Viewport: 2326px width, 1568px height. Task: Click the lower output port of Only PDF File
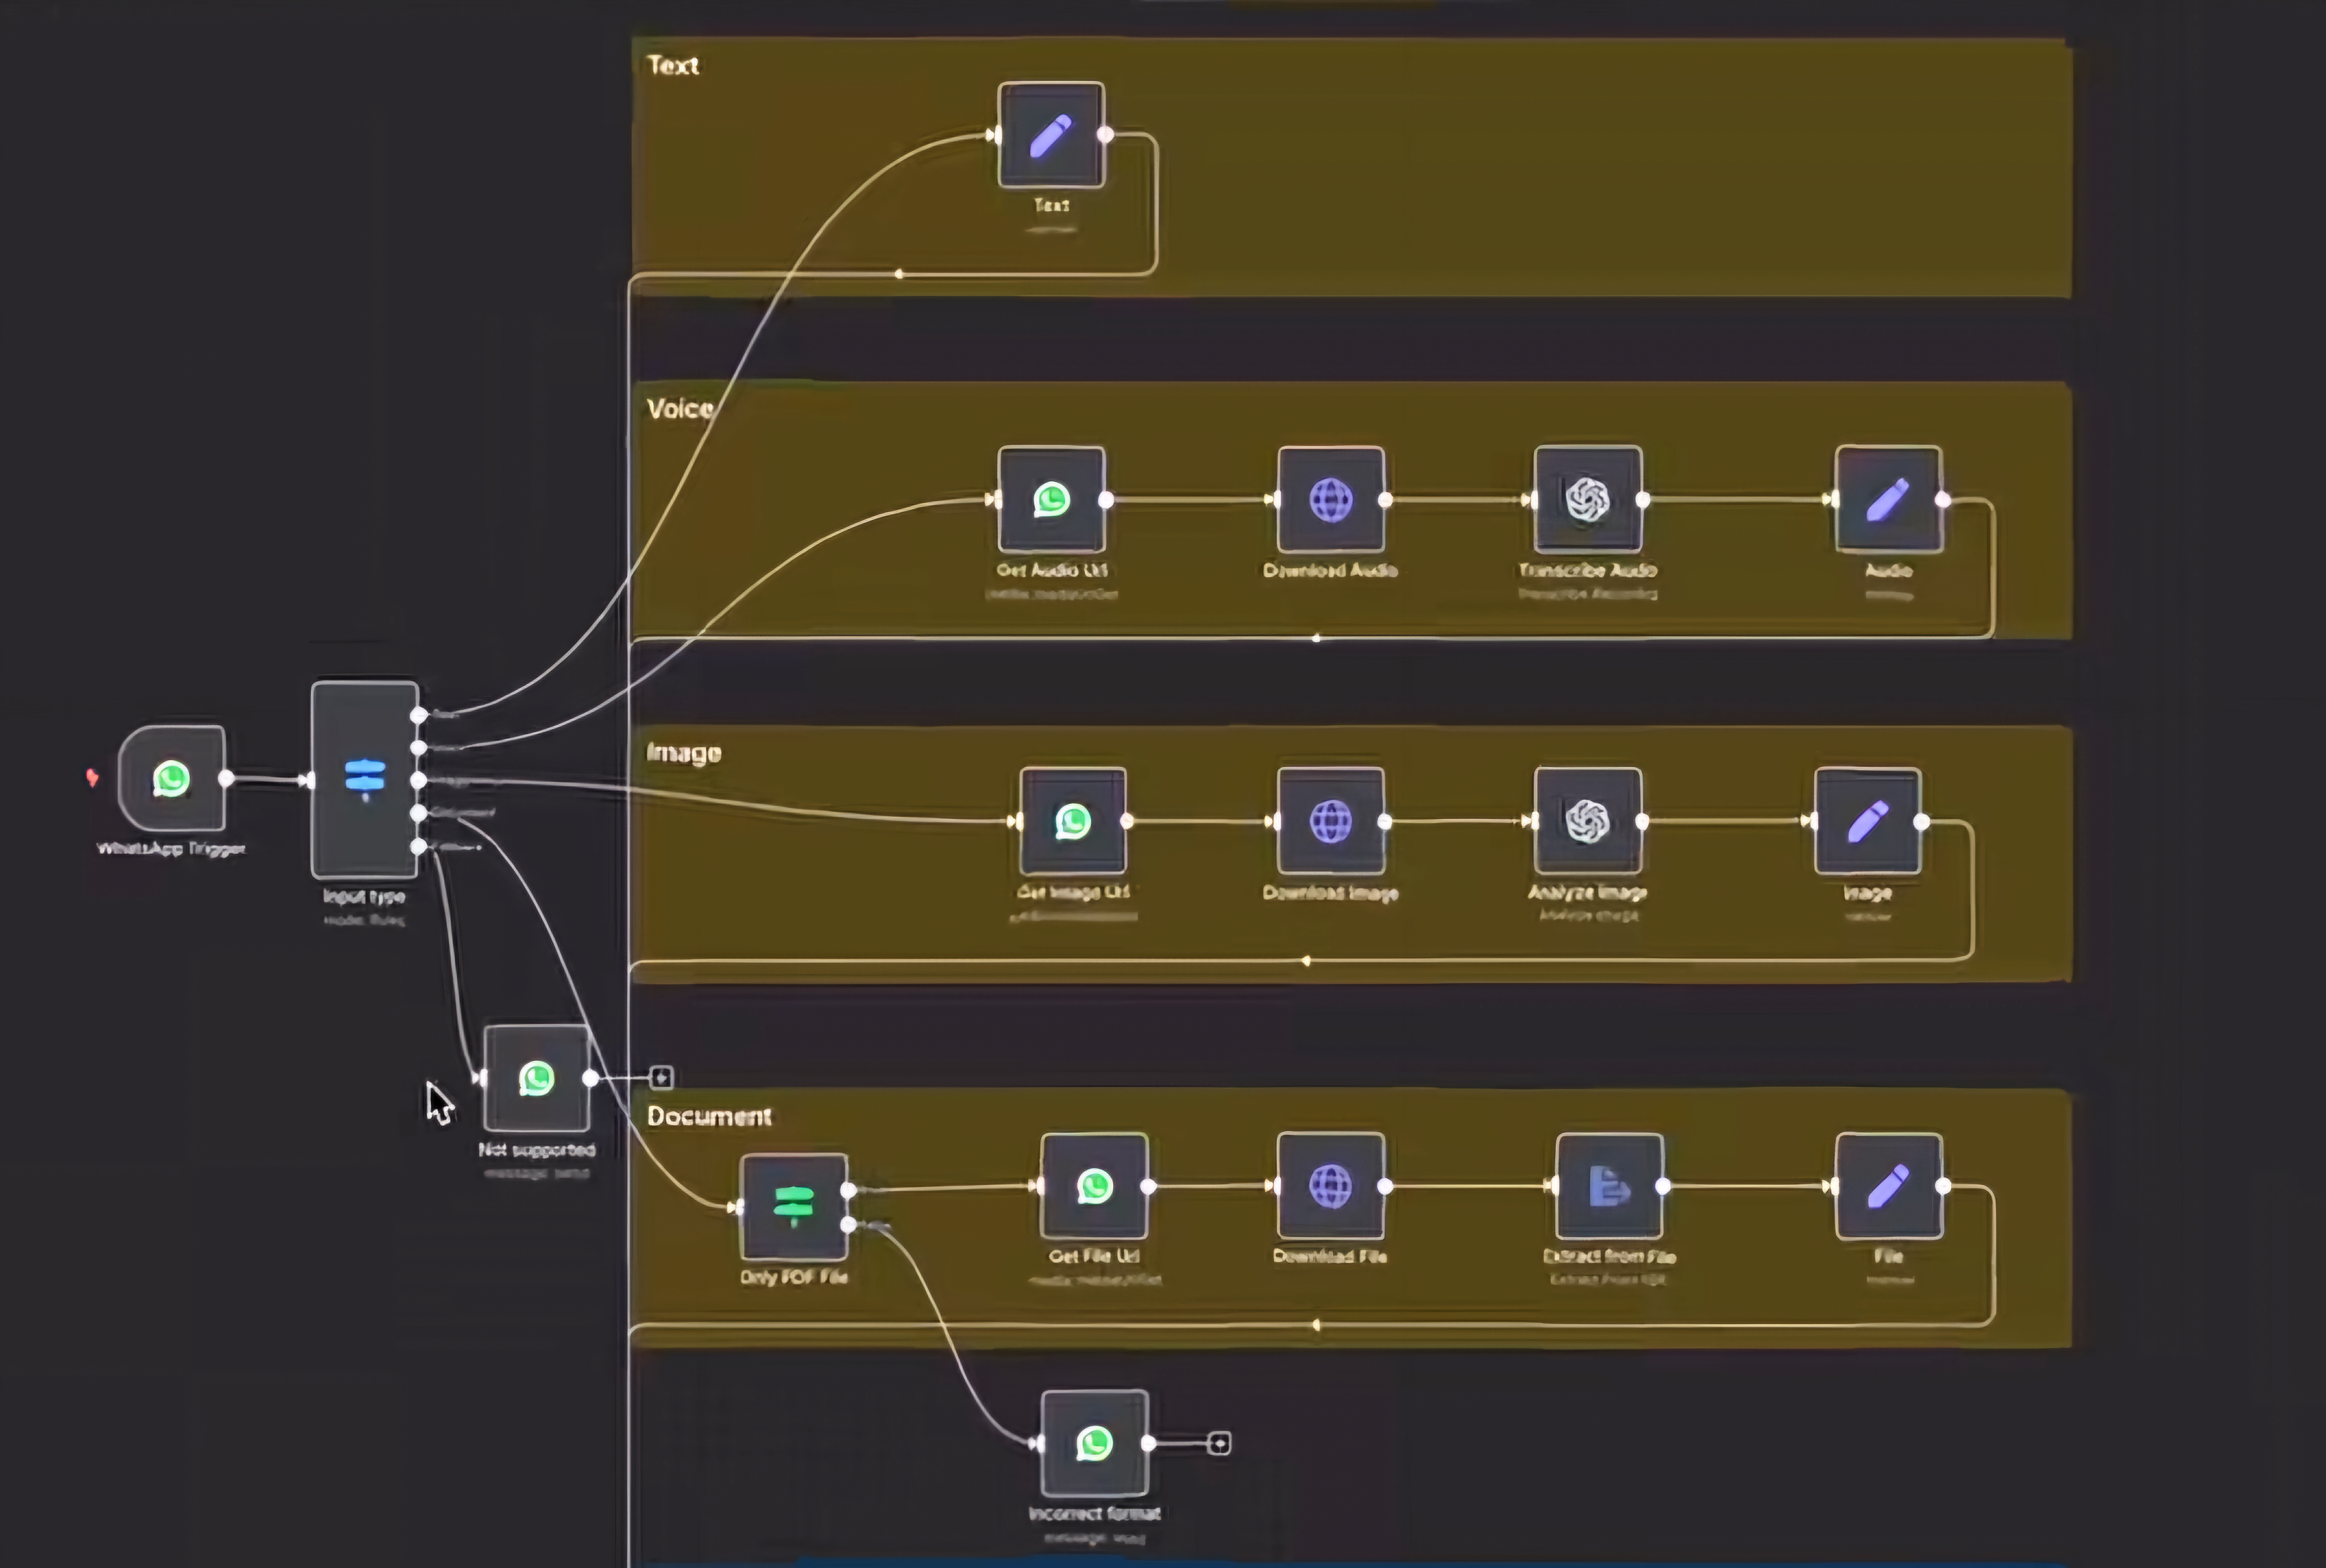click(848, 1224)
